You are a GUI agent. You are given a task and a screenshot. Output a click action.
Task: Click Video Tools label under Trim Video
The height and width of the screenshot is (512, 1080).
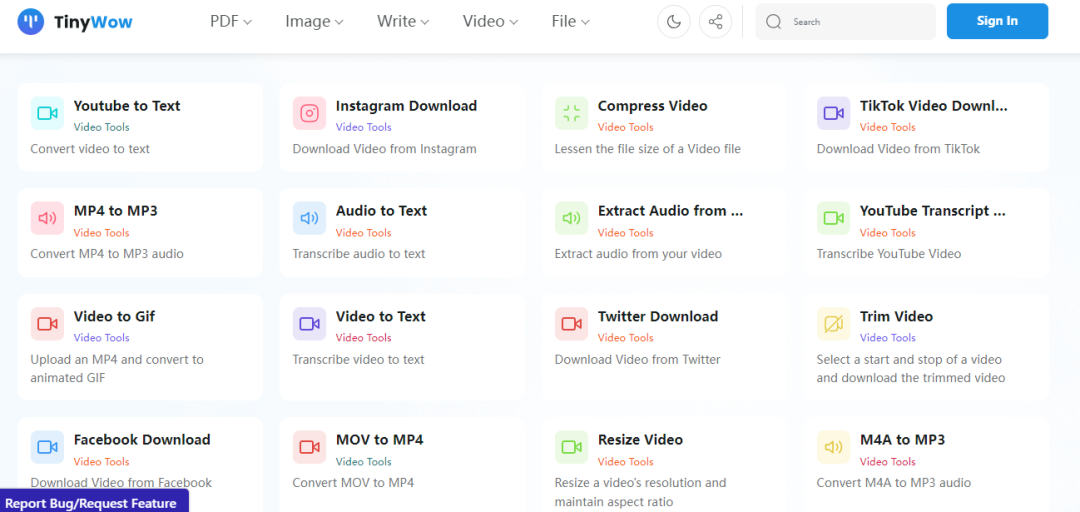[x=888, y=338]
